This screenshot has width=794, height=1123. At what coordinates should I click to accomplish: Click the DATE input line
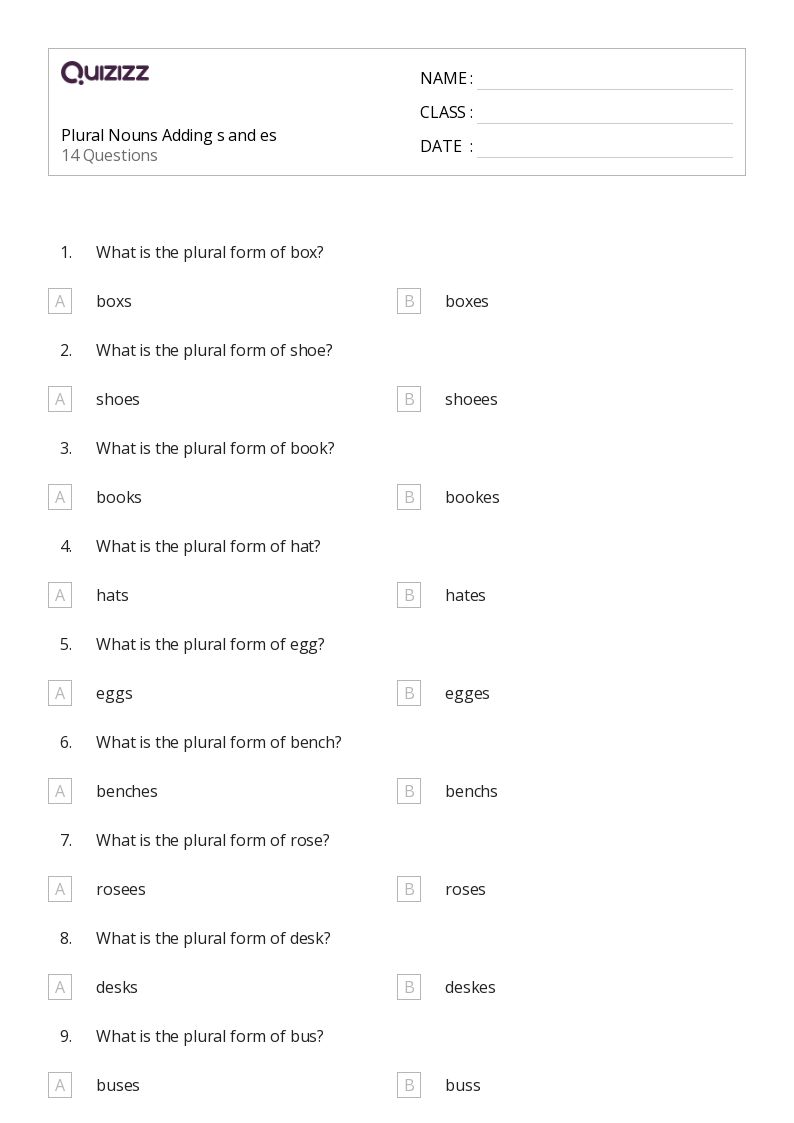coord(605,147)
